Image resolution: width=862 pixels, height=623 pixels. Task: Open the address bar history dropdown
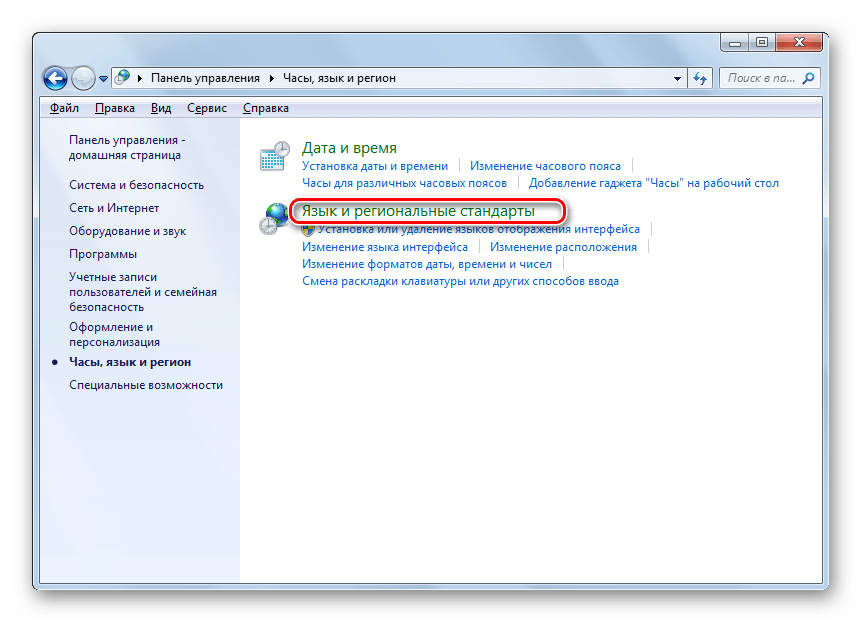(677, 79)
